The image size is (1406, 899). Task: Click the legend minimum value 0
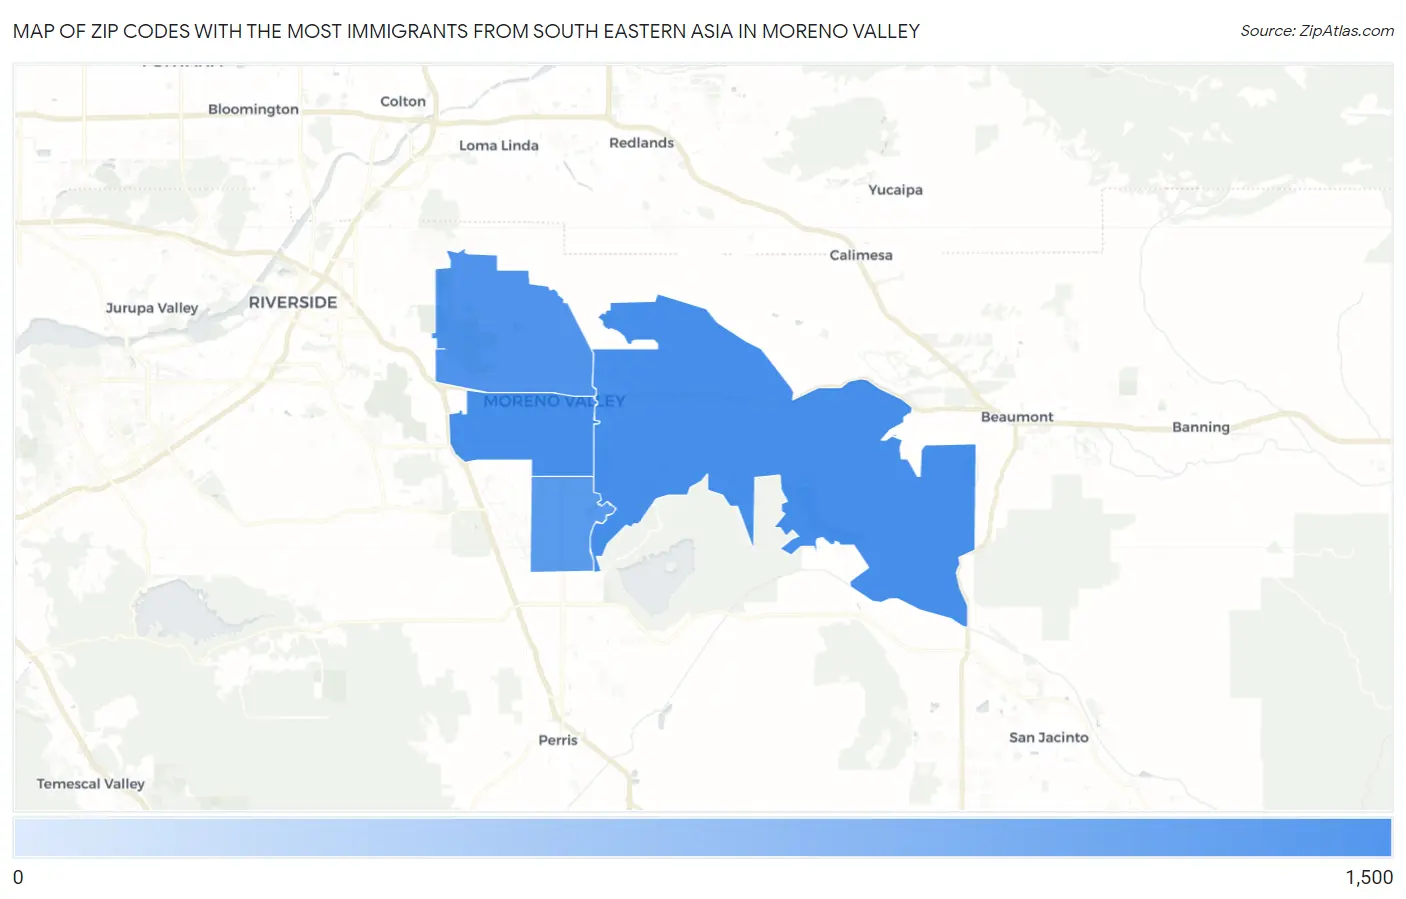[18, 877]
